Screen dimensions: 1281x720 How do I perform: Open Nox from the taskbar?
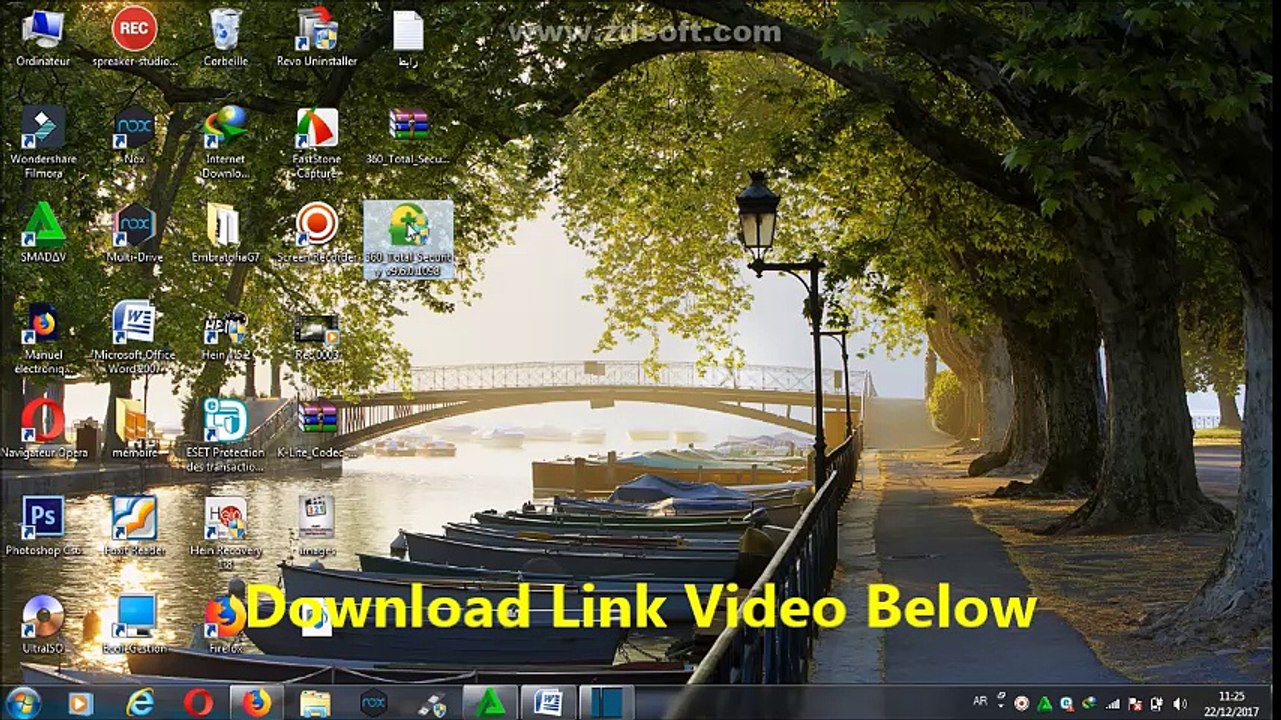pos(373,703)
